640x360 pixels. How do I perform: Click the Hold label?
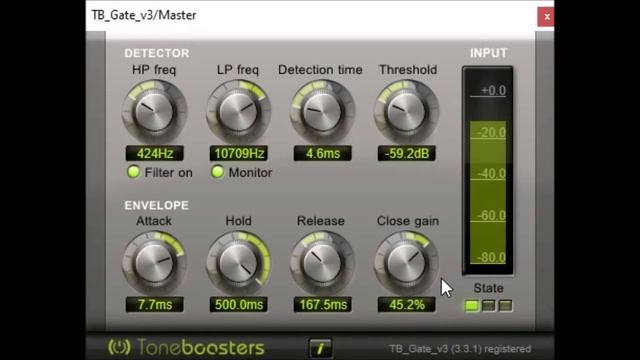coord(238,221)
